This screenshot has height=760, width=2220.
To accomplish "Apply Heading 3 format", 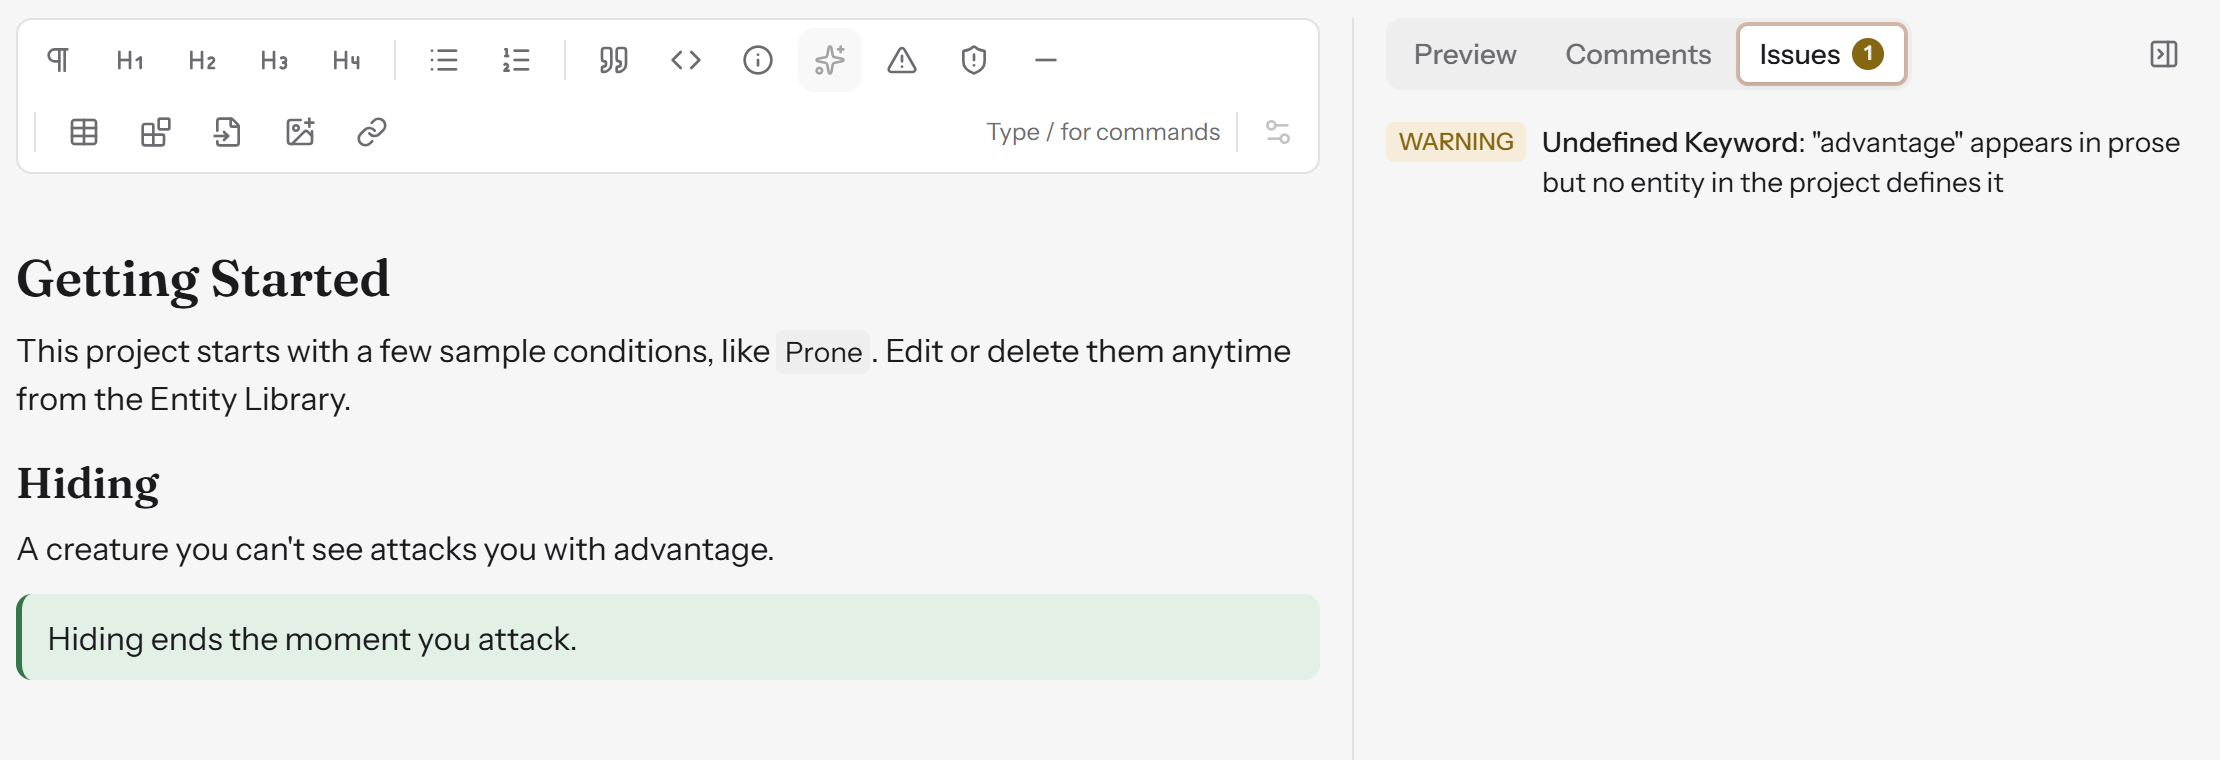I will pos(274,60).
